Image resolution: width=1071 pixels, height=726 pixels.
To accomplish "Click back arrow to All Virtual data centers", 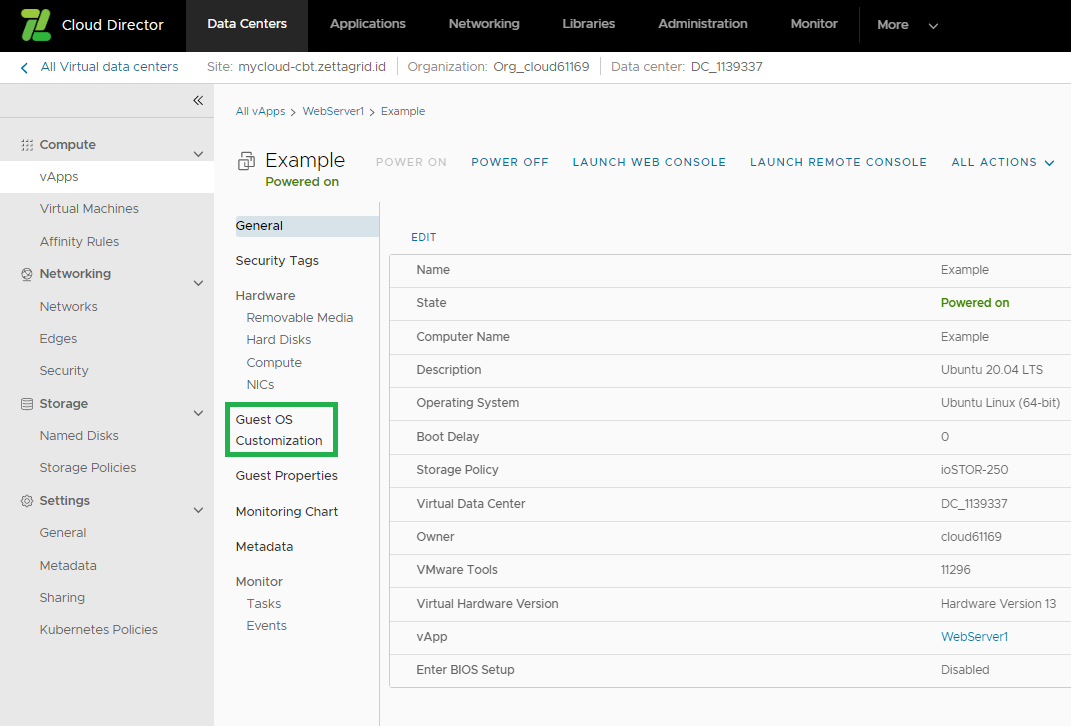I will pos(25,68).
